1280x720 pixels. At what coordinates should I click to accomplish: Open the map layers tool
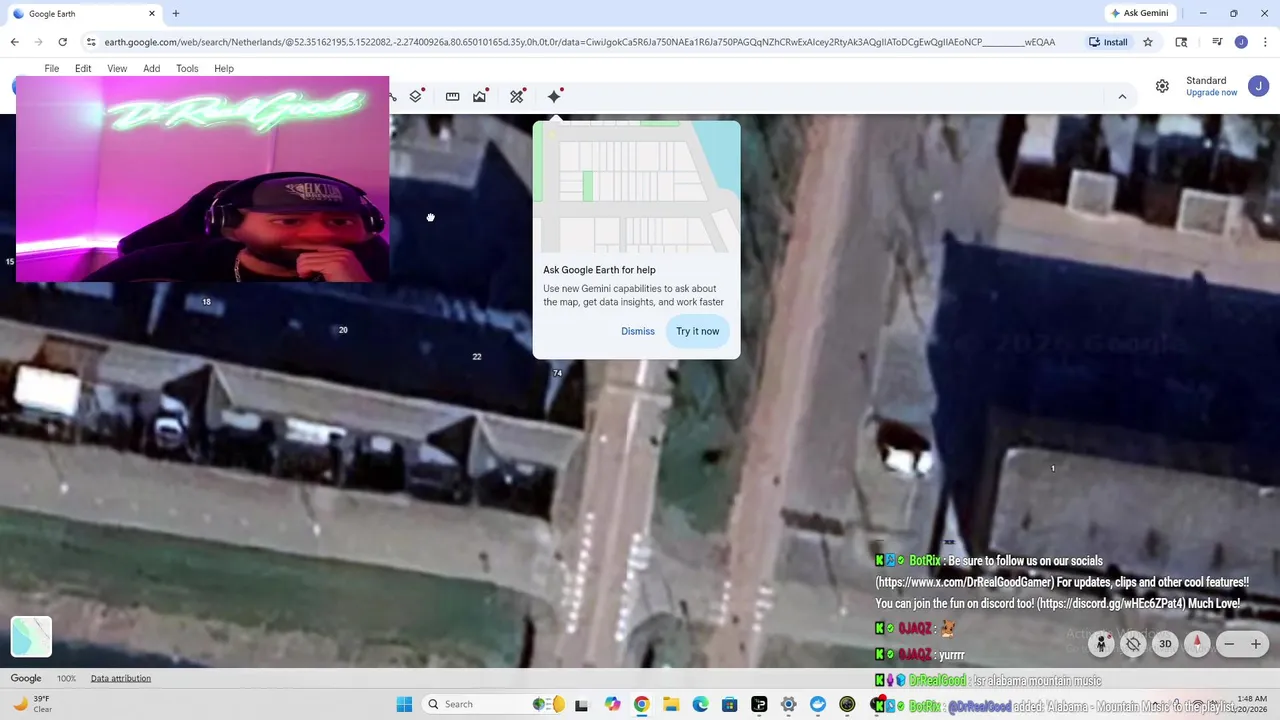pos(416,96)
